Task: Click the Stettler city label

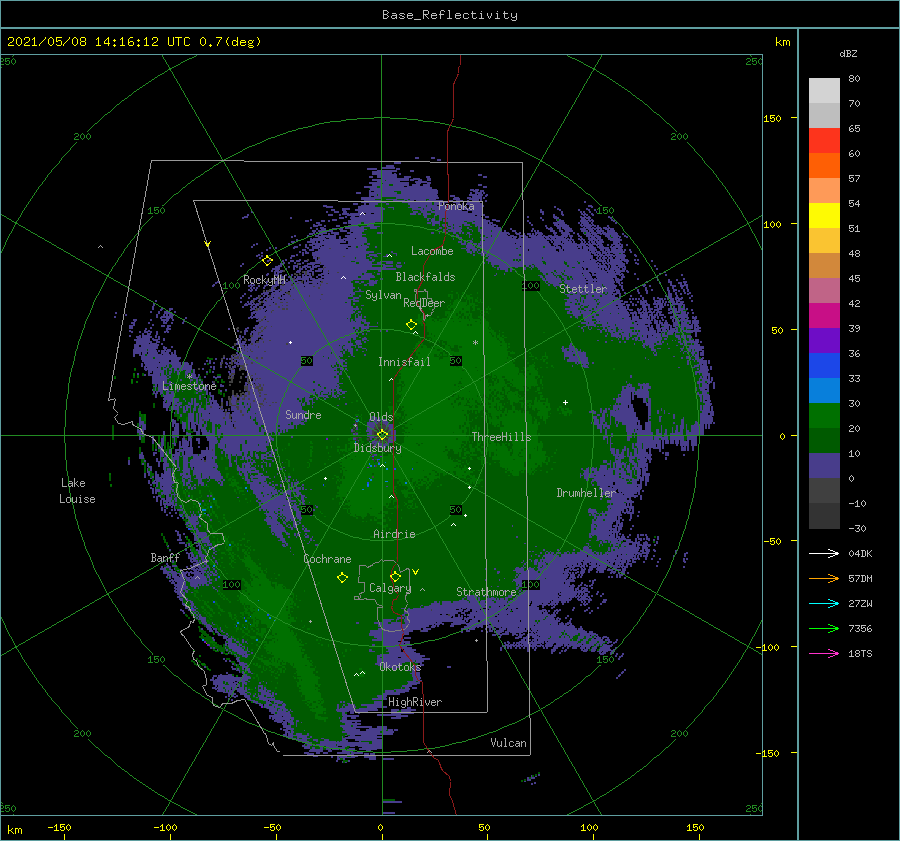Action: pos(583,289)
